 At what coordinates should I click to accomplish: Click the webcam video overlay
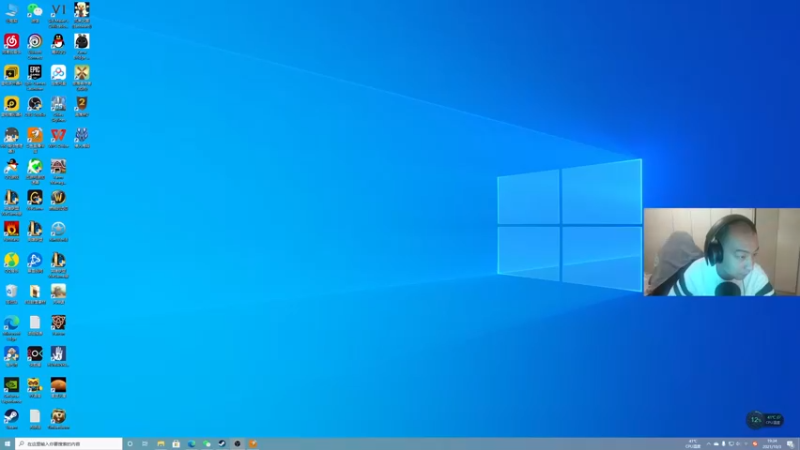coord(721,252)
